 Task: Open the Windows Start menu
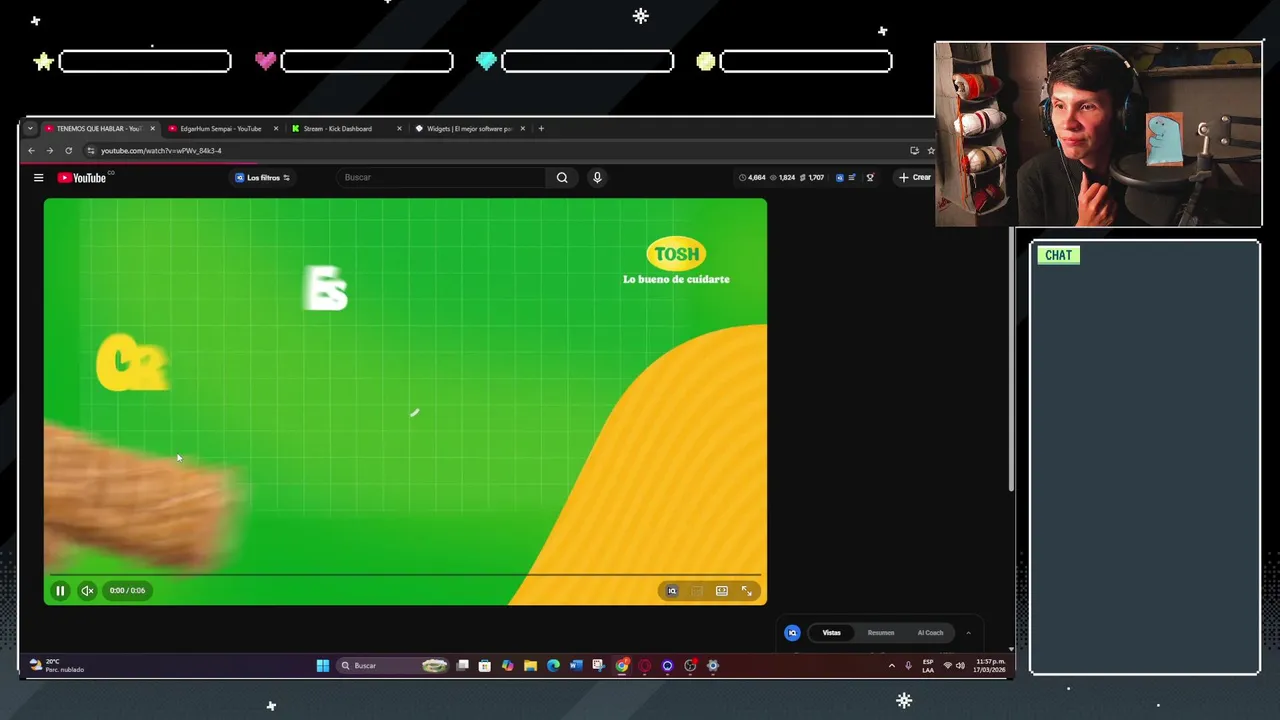pyautogui.click(x=323, y=666)
